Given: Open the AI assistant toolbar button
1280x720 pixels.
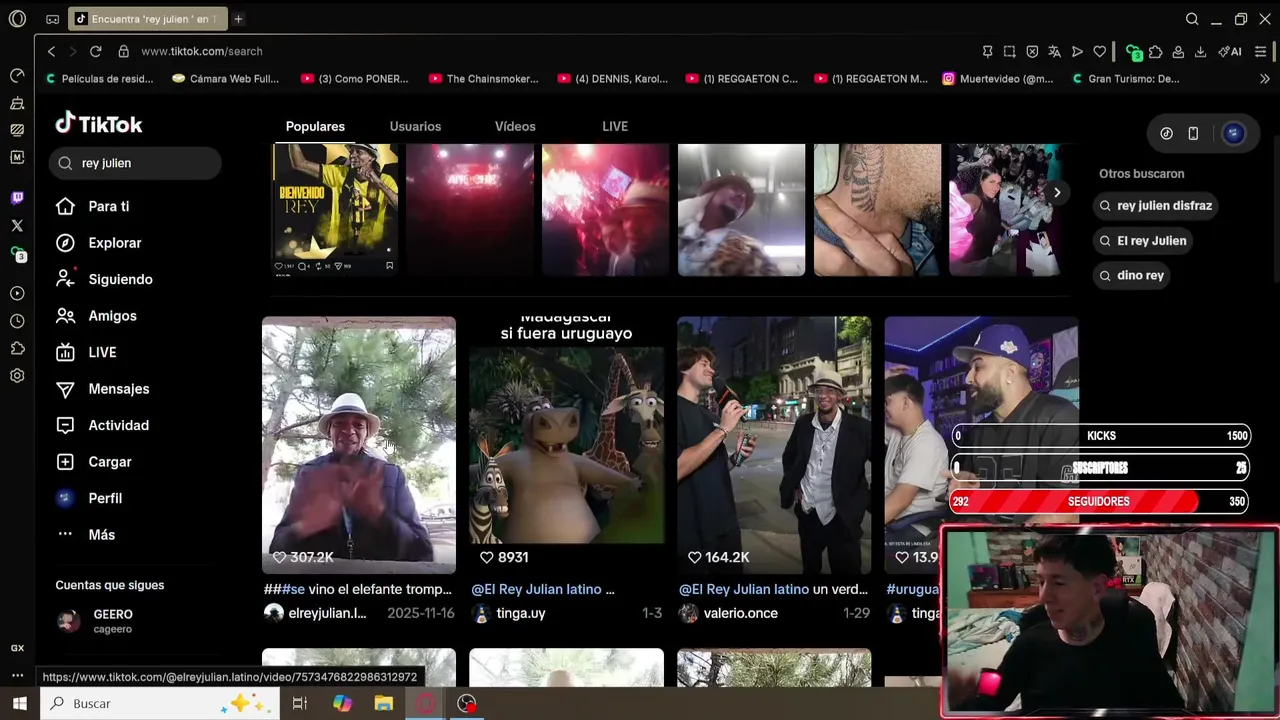Looking at the screenshot, I should [1230, 51].
